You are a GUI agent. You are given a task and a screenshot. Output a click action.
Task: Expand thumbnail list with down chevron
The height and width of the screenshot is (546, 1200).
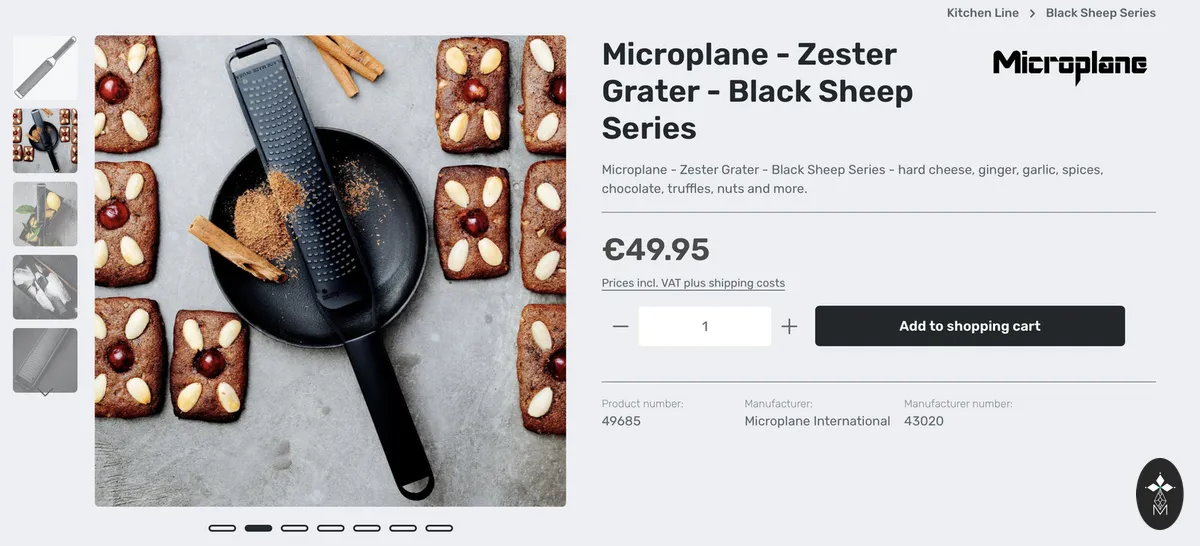[x=45, y=393]
